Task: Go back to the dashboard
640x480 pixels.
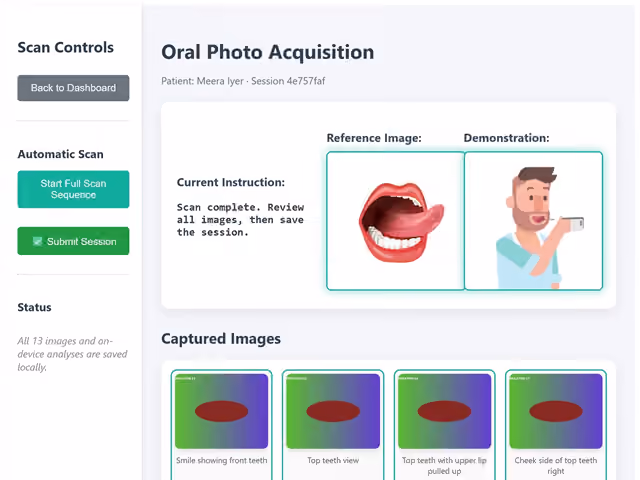Action: [x=73, y=88]
